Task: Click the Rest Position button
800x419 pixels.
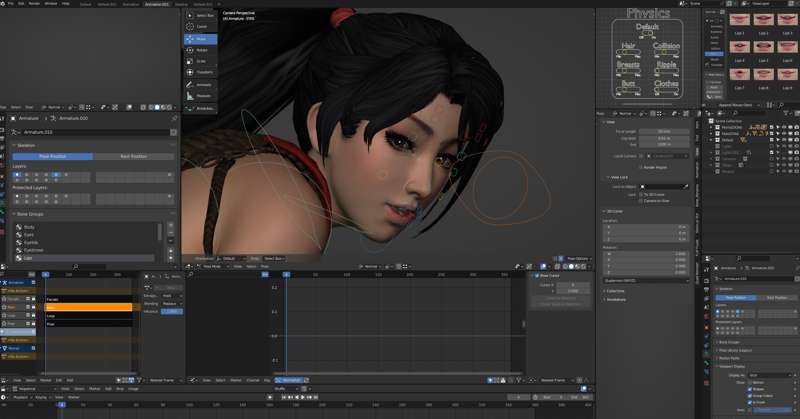Action: 133,156
